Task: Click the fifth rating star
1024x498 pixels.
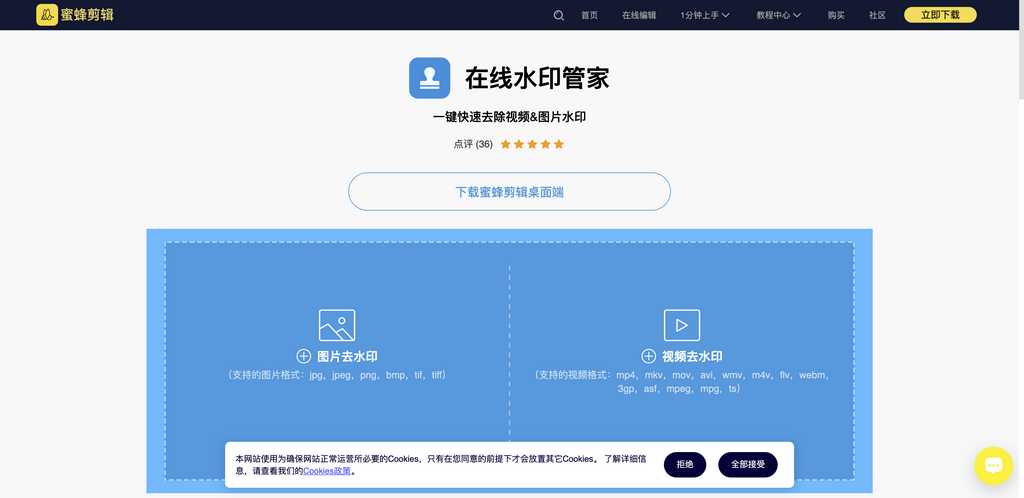Action: click(559, 144)
